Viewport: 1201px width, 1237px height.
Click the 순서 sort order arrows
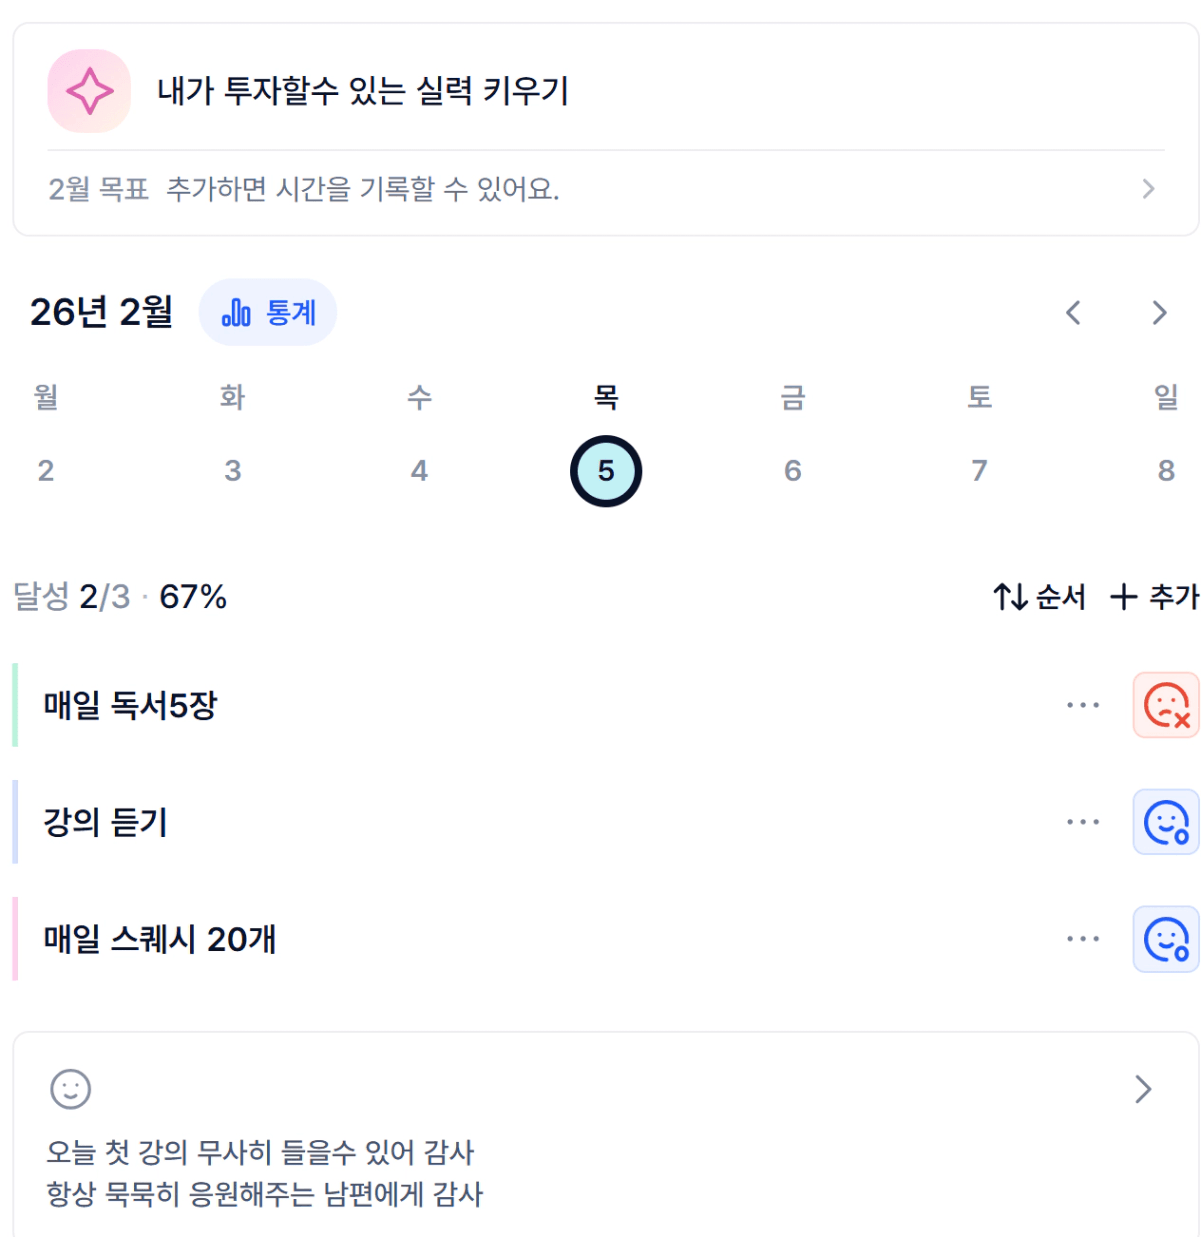point(1010,597)
